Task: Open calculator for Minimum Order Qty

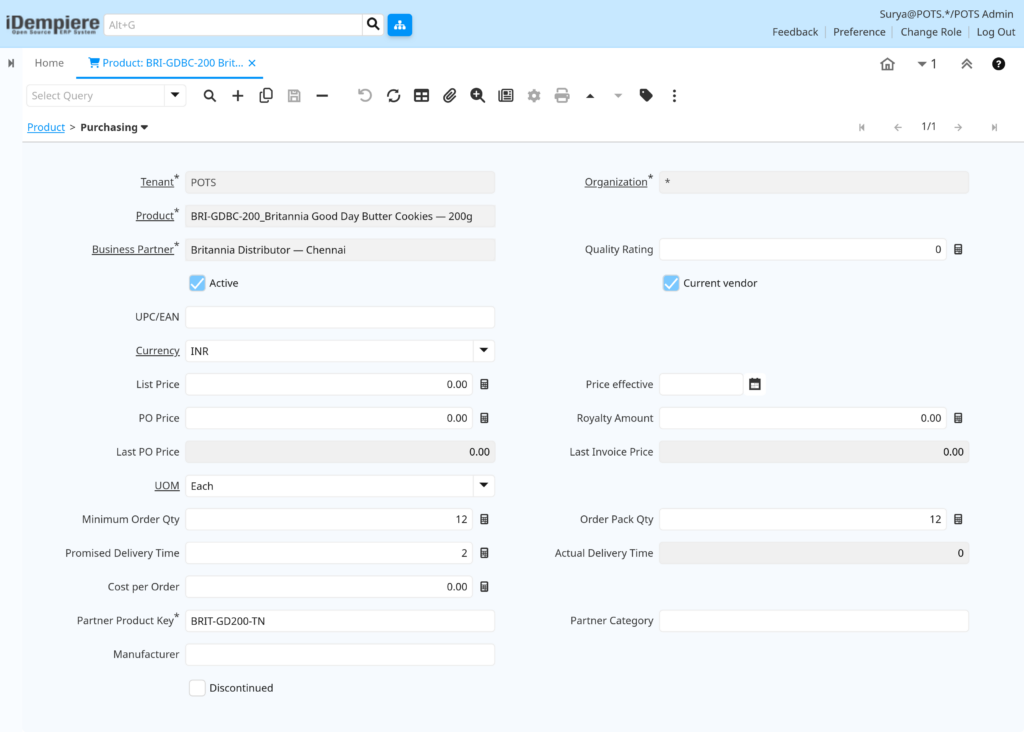Action: 485,519
